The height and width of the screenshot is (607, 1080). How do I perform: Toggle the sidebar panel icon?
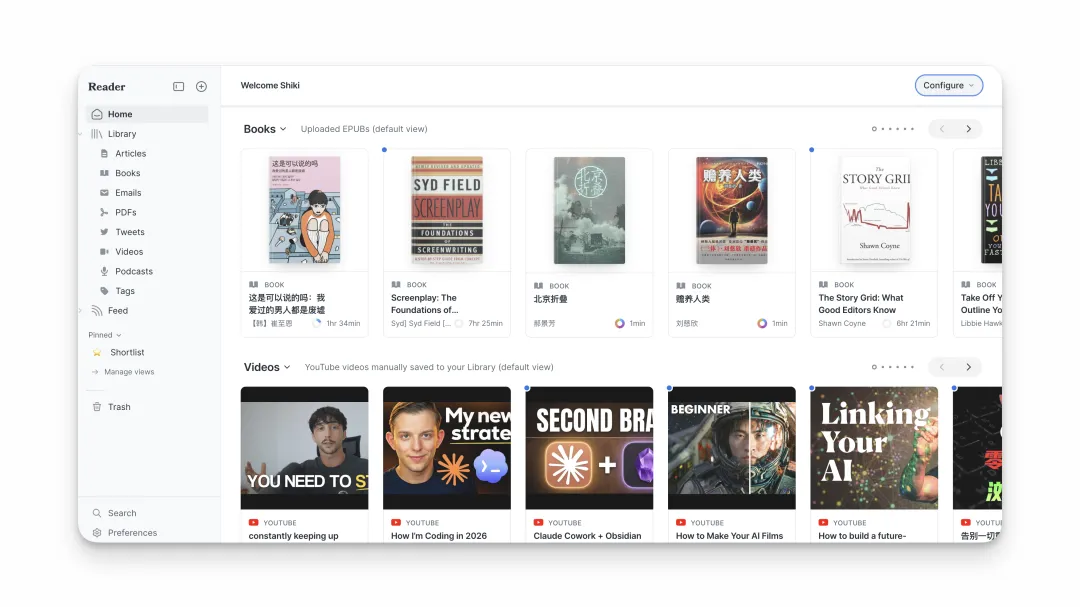[179, 87]
